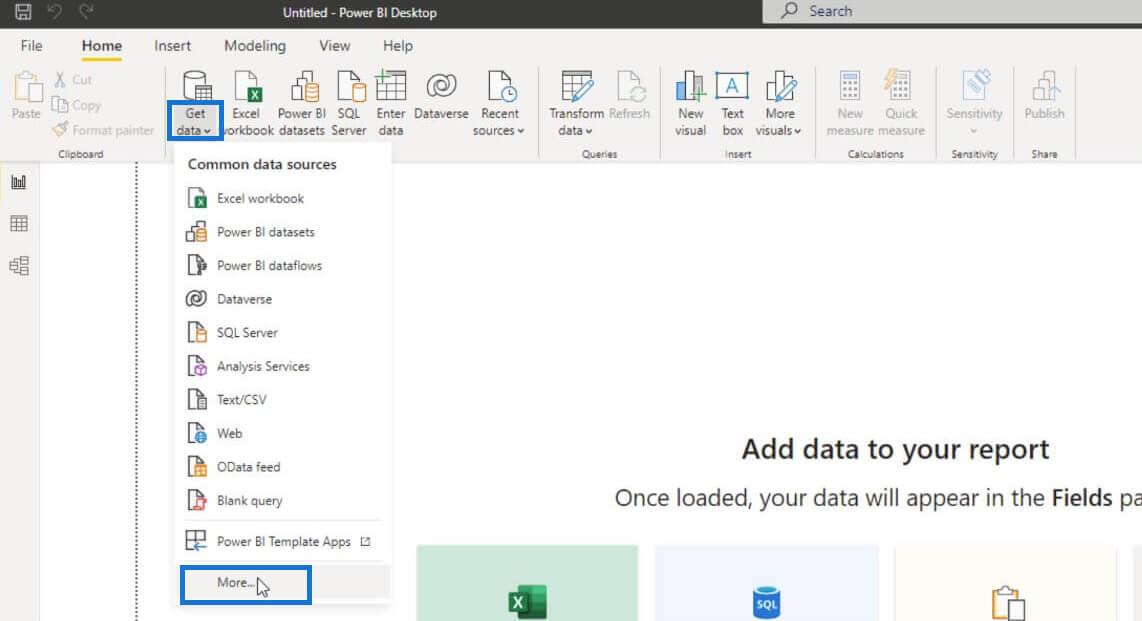The height and width of the screenshot is (621, 1142).
Task: Click the Format painter tool
Action: pos(103,130)
